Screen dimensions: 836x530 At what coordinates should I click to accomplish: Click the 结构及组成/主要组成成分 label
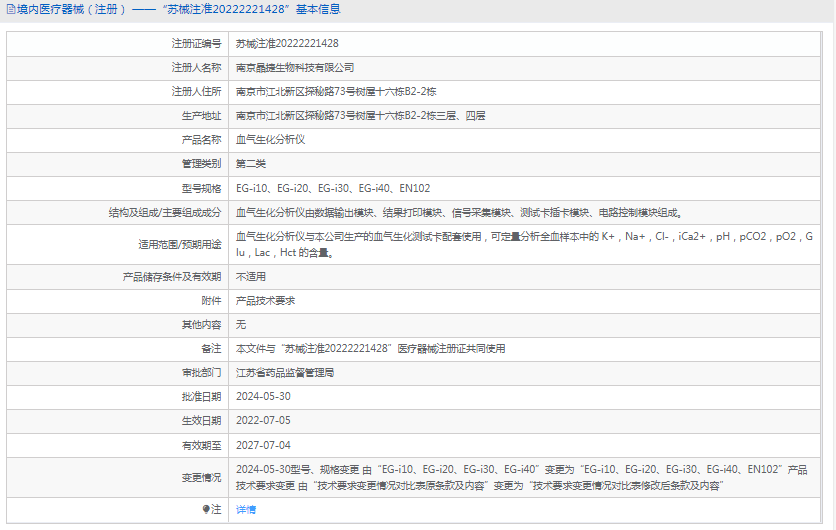[x=165, y=213]
